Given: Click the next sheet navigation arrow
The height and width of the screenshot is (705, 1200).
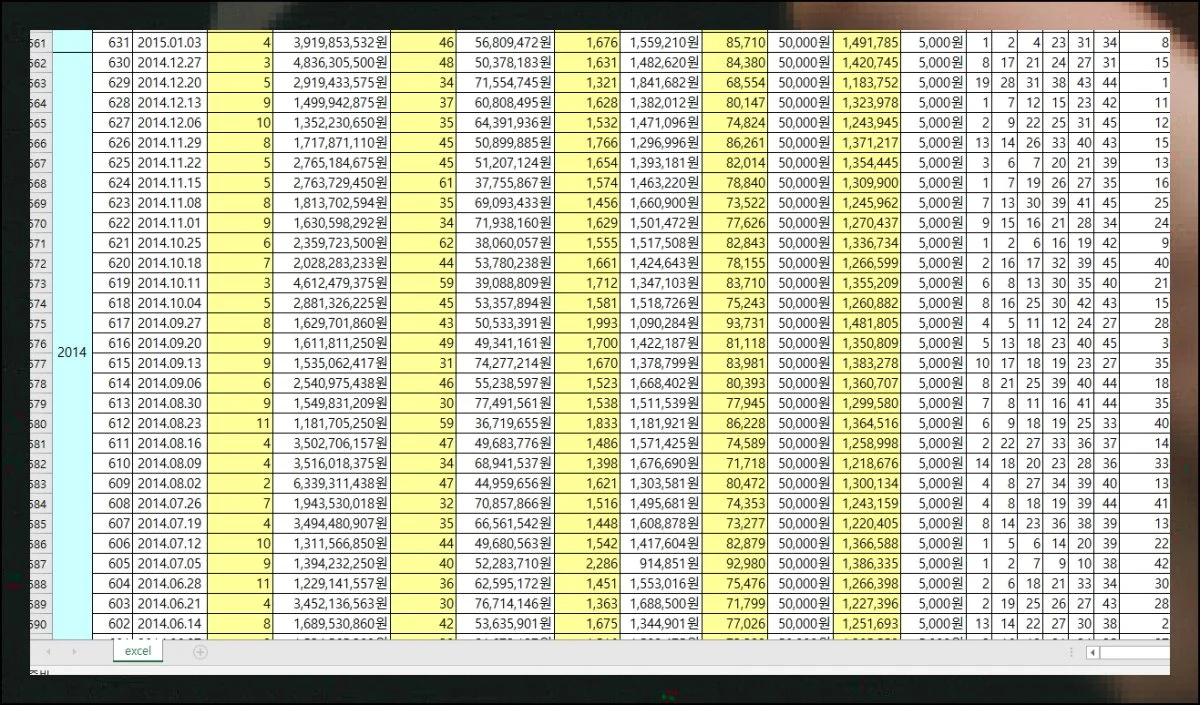Looking at the screenshot, I should 74,652.
